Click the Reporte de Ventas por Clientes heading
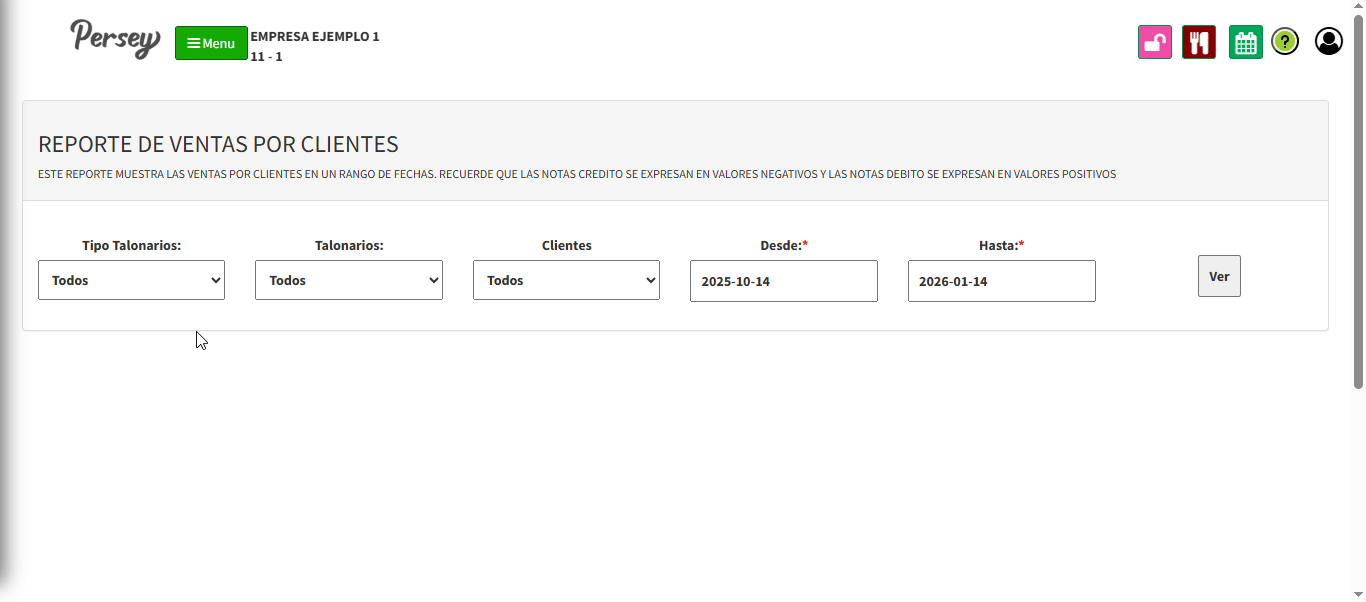This screenshot has height=602, width=1366. [218, 144]
